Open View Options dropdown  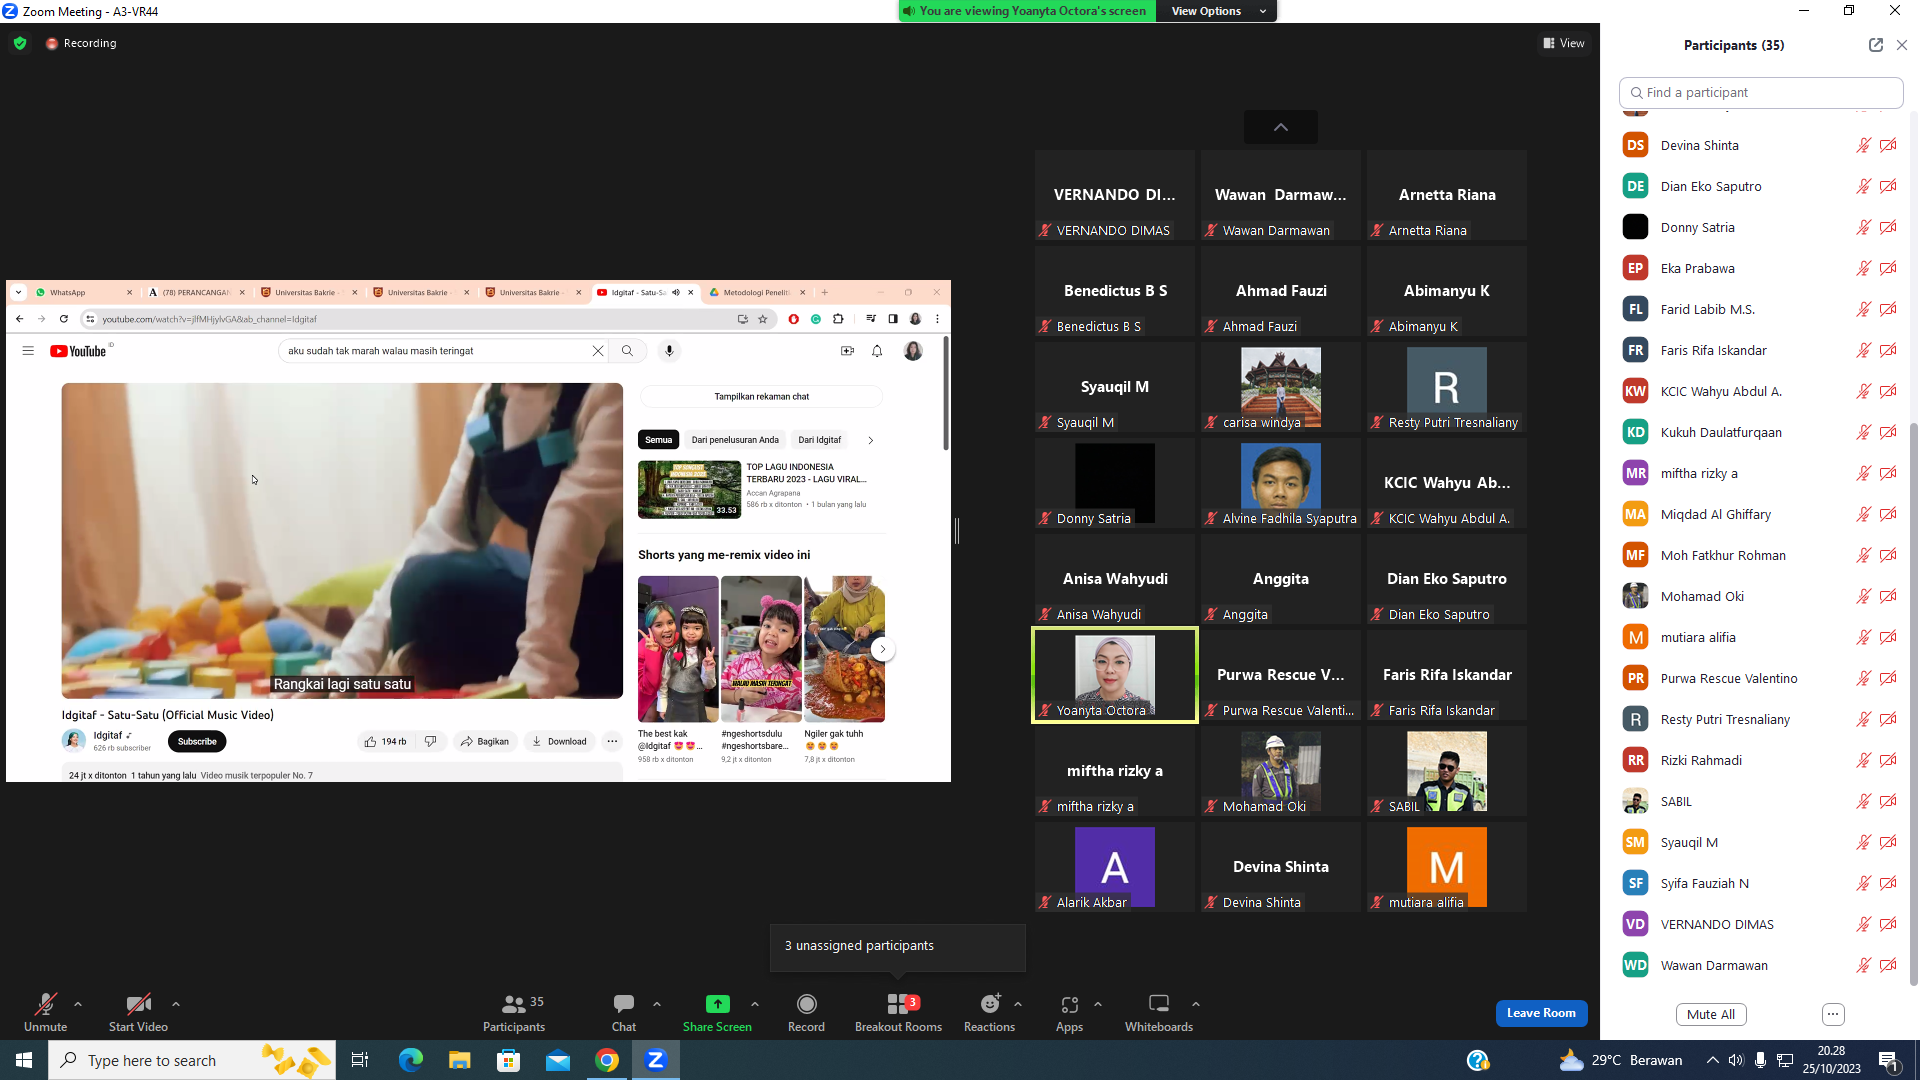(x=1216, y=11)
